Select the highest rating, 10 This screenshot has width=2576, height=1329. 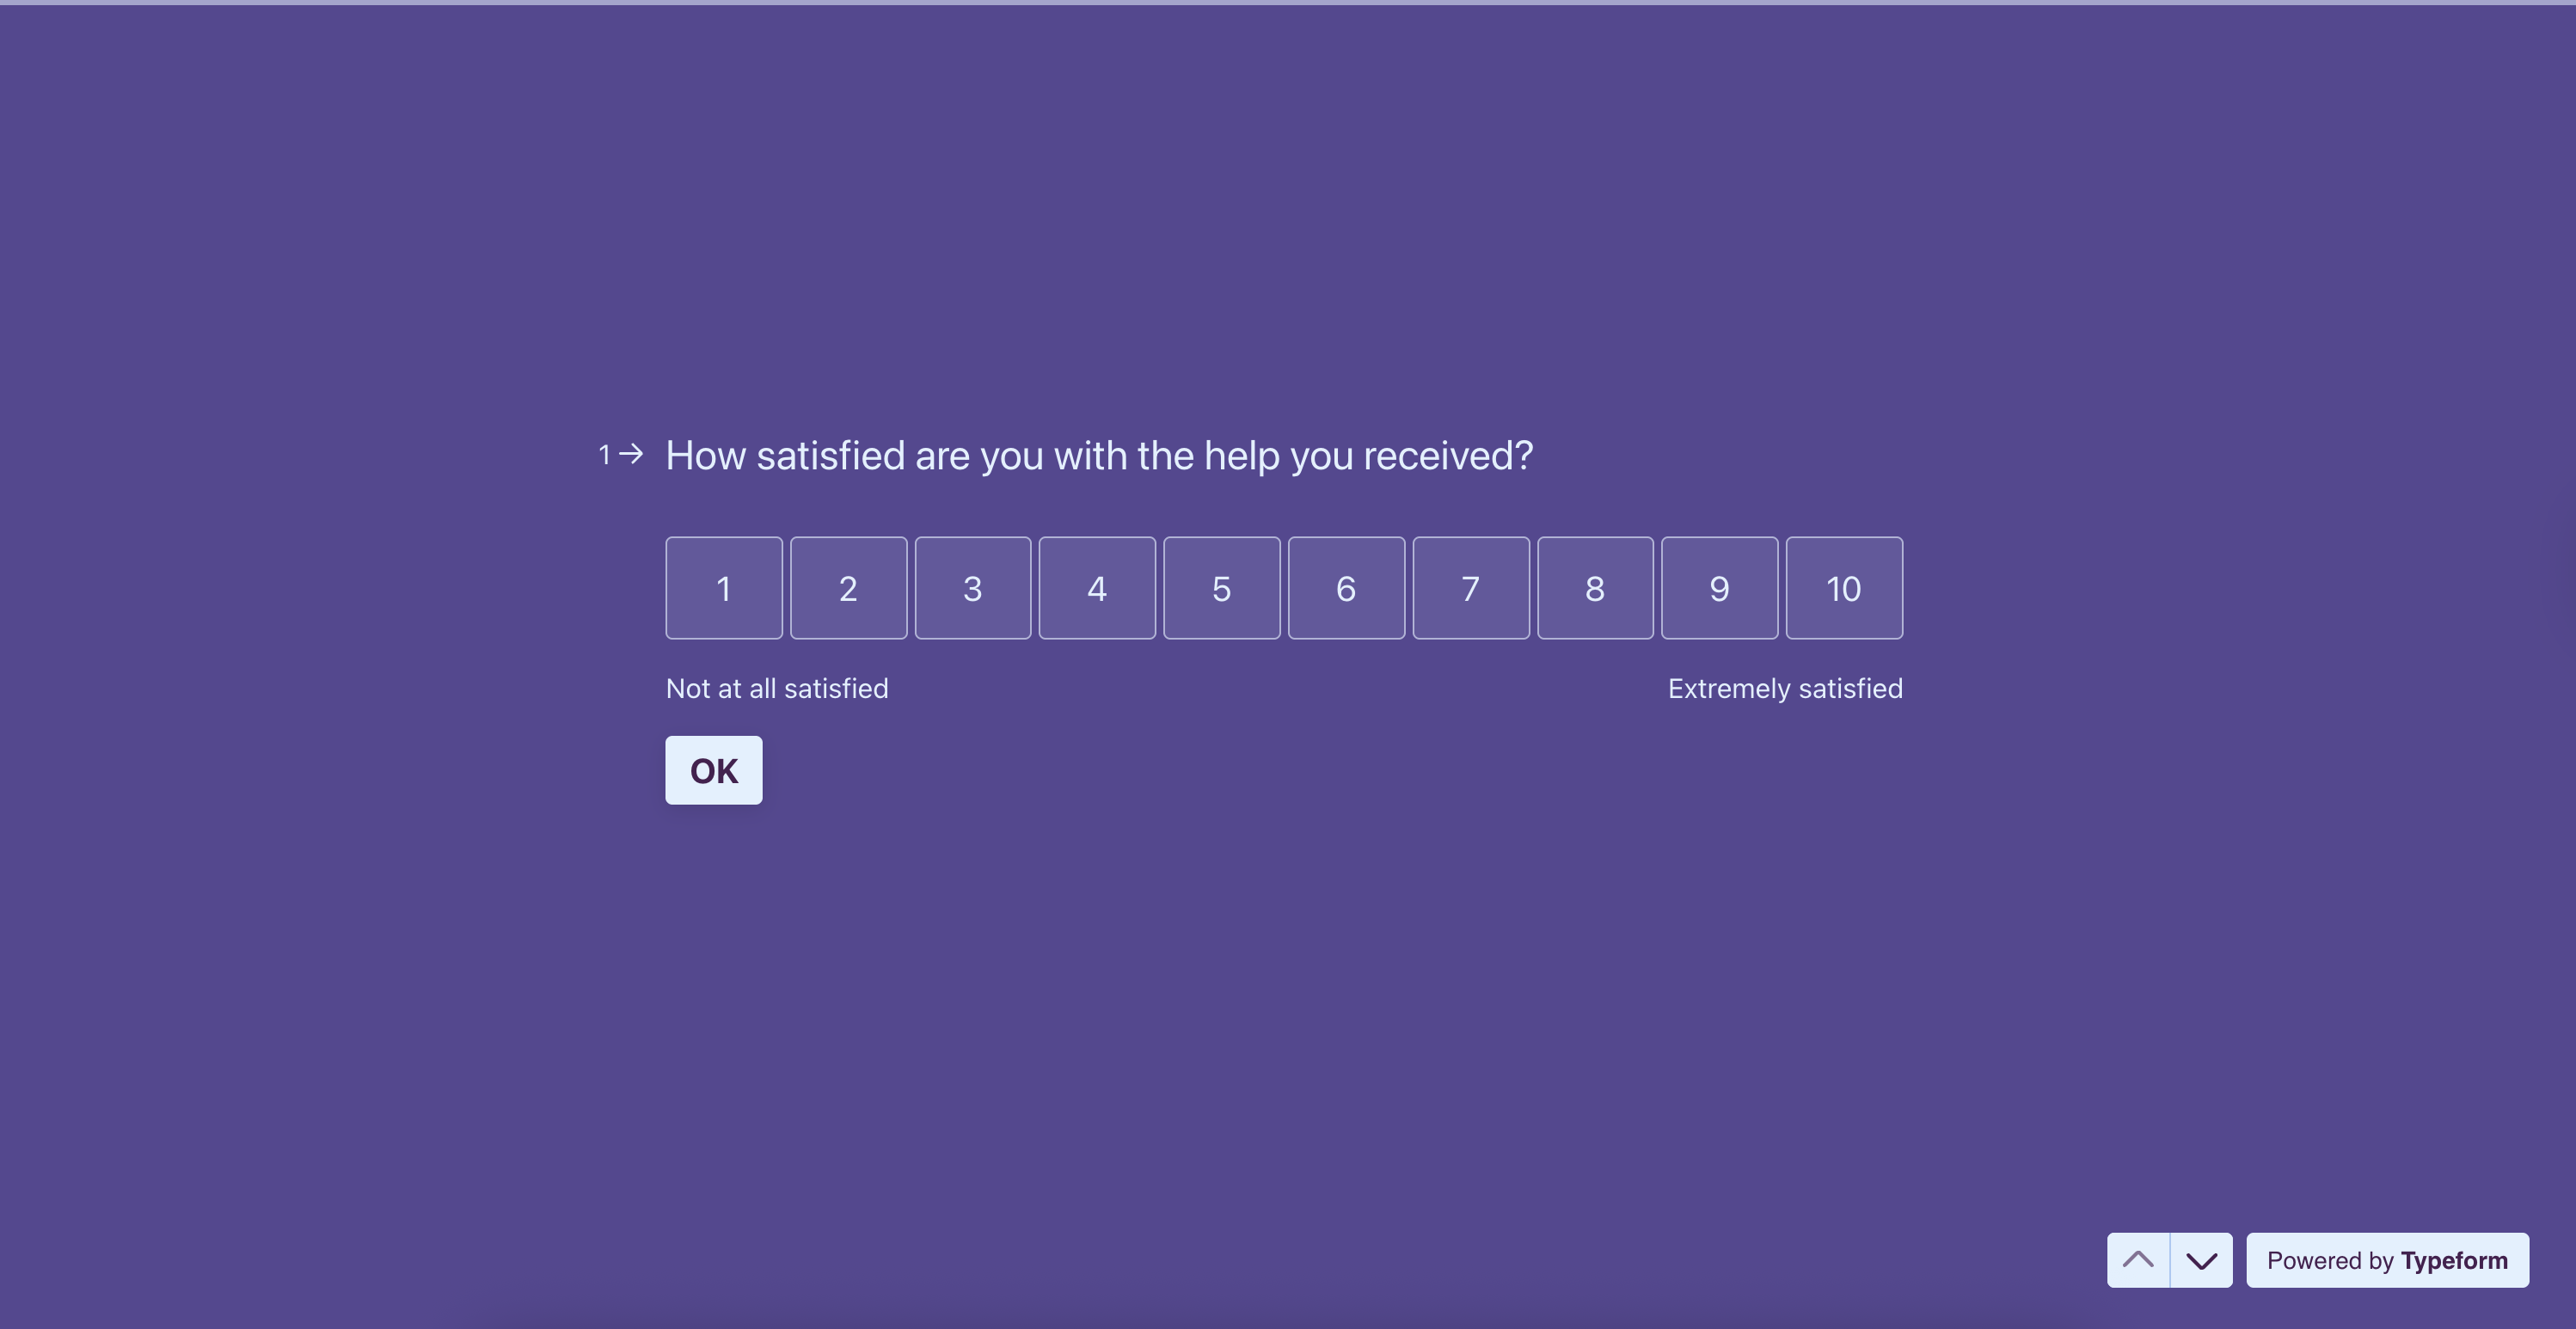1844,588
